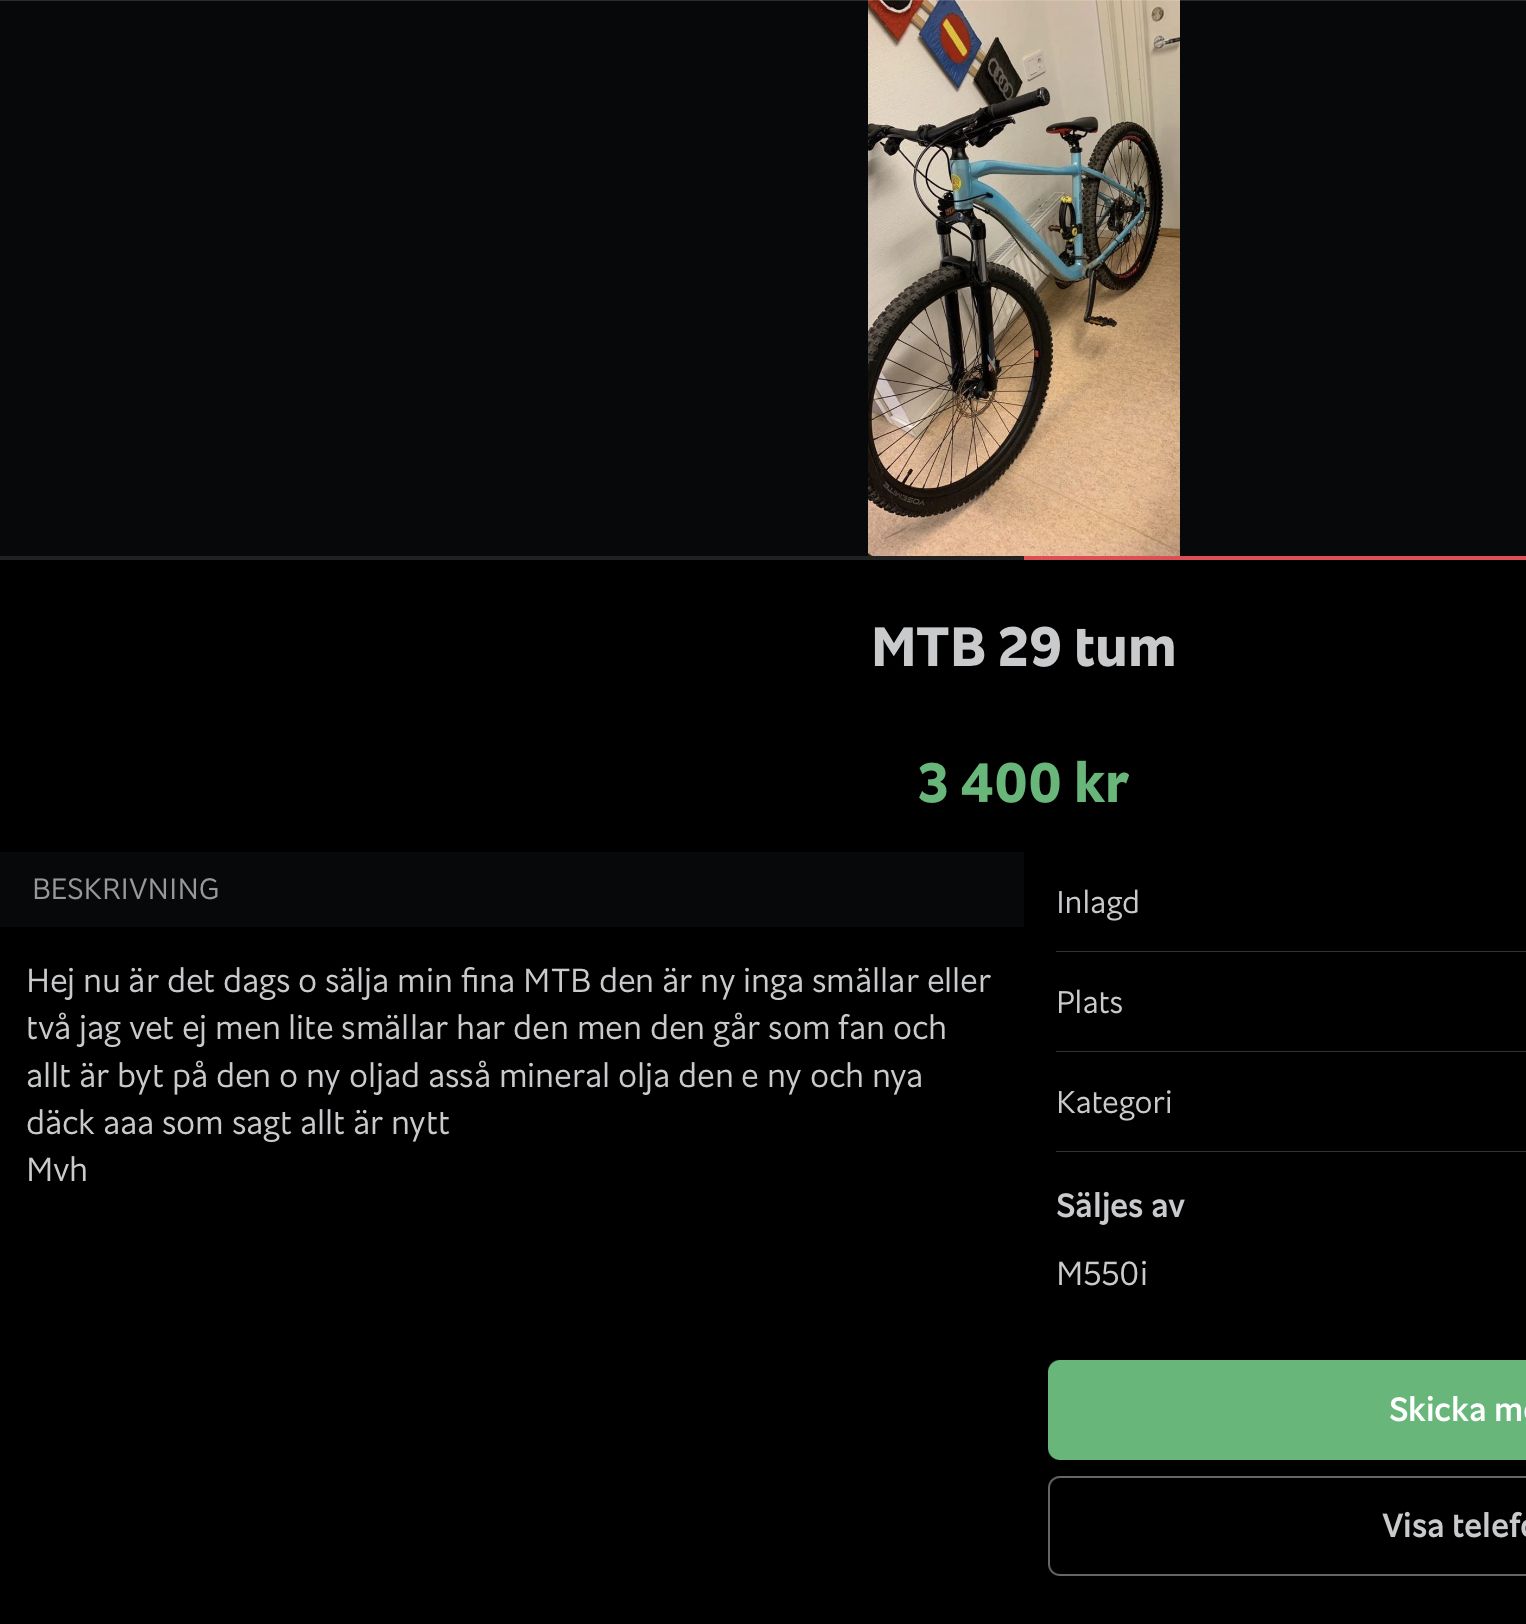The height and width of the screenshot is (1624, 1526).
Task: Open seller profile M550i
Action: coord(1101,1273)
